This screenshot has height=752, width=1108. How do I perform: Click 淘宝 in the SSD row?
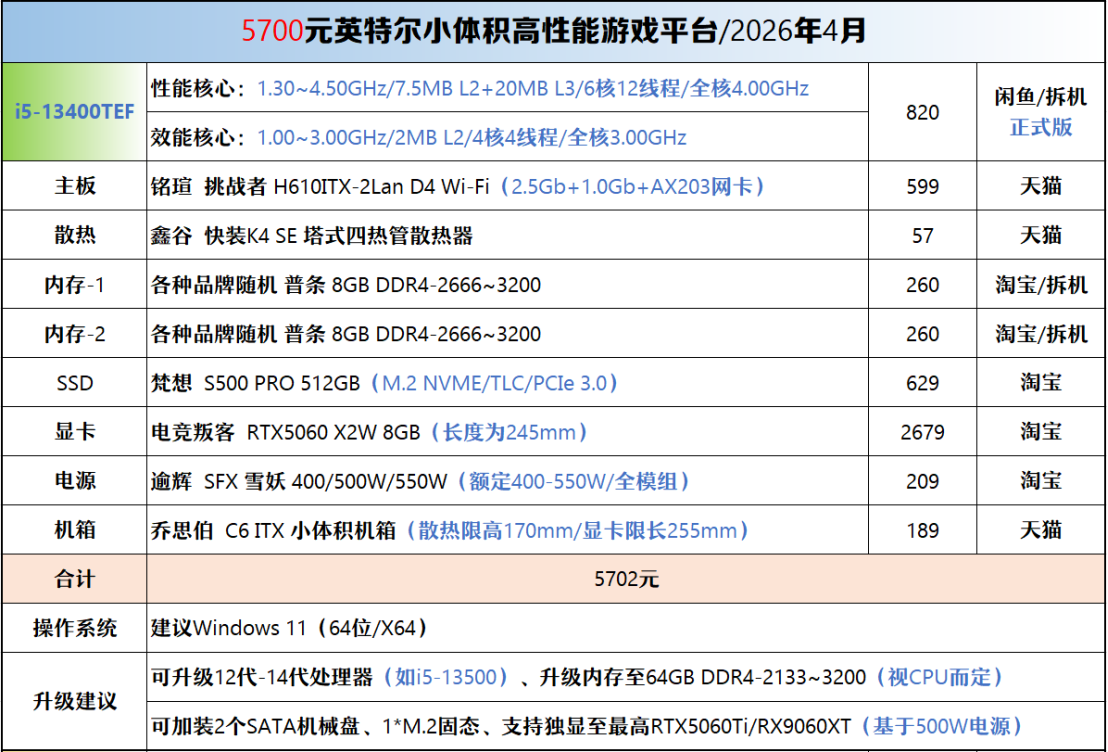[x=1040, y=382]
